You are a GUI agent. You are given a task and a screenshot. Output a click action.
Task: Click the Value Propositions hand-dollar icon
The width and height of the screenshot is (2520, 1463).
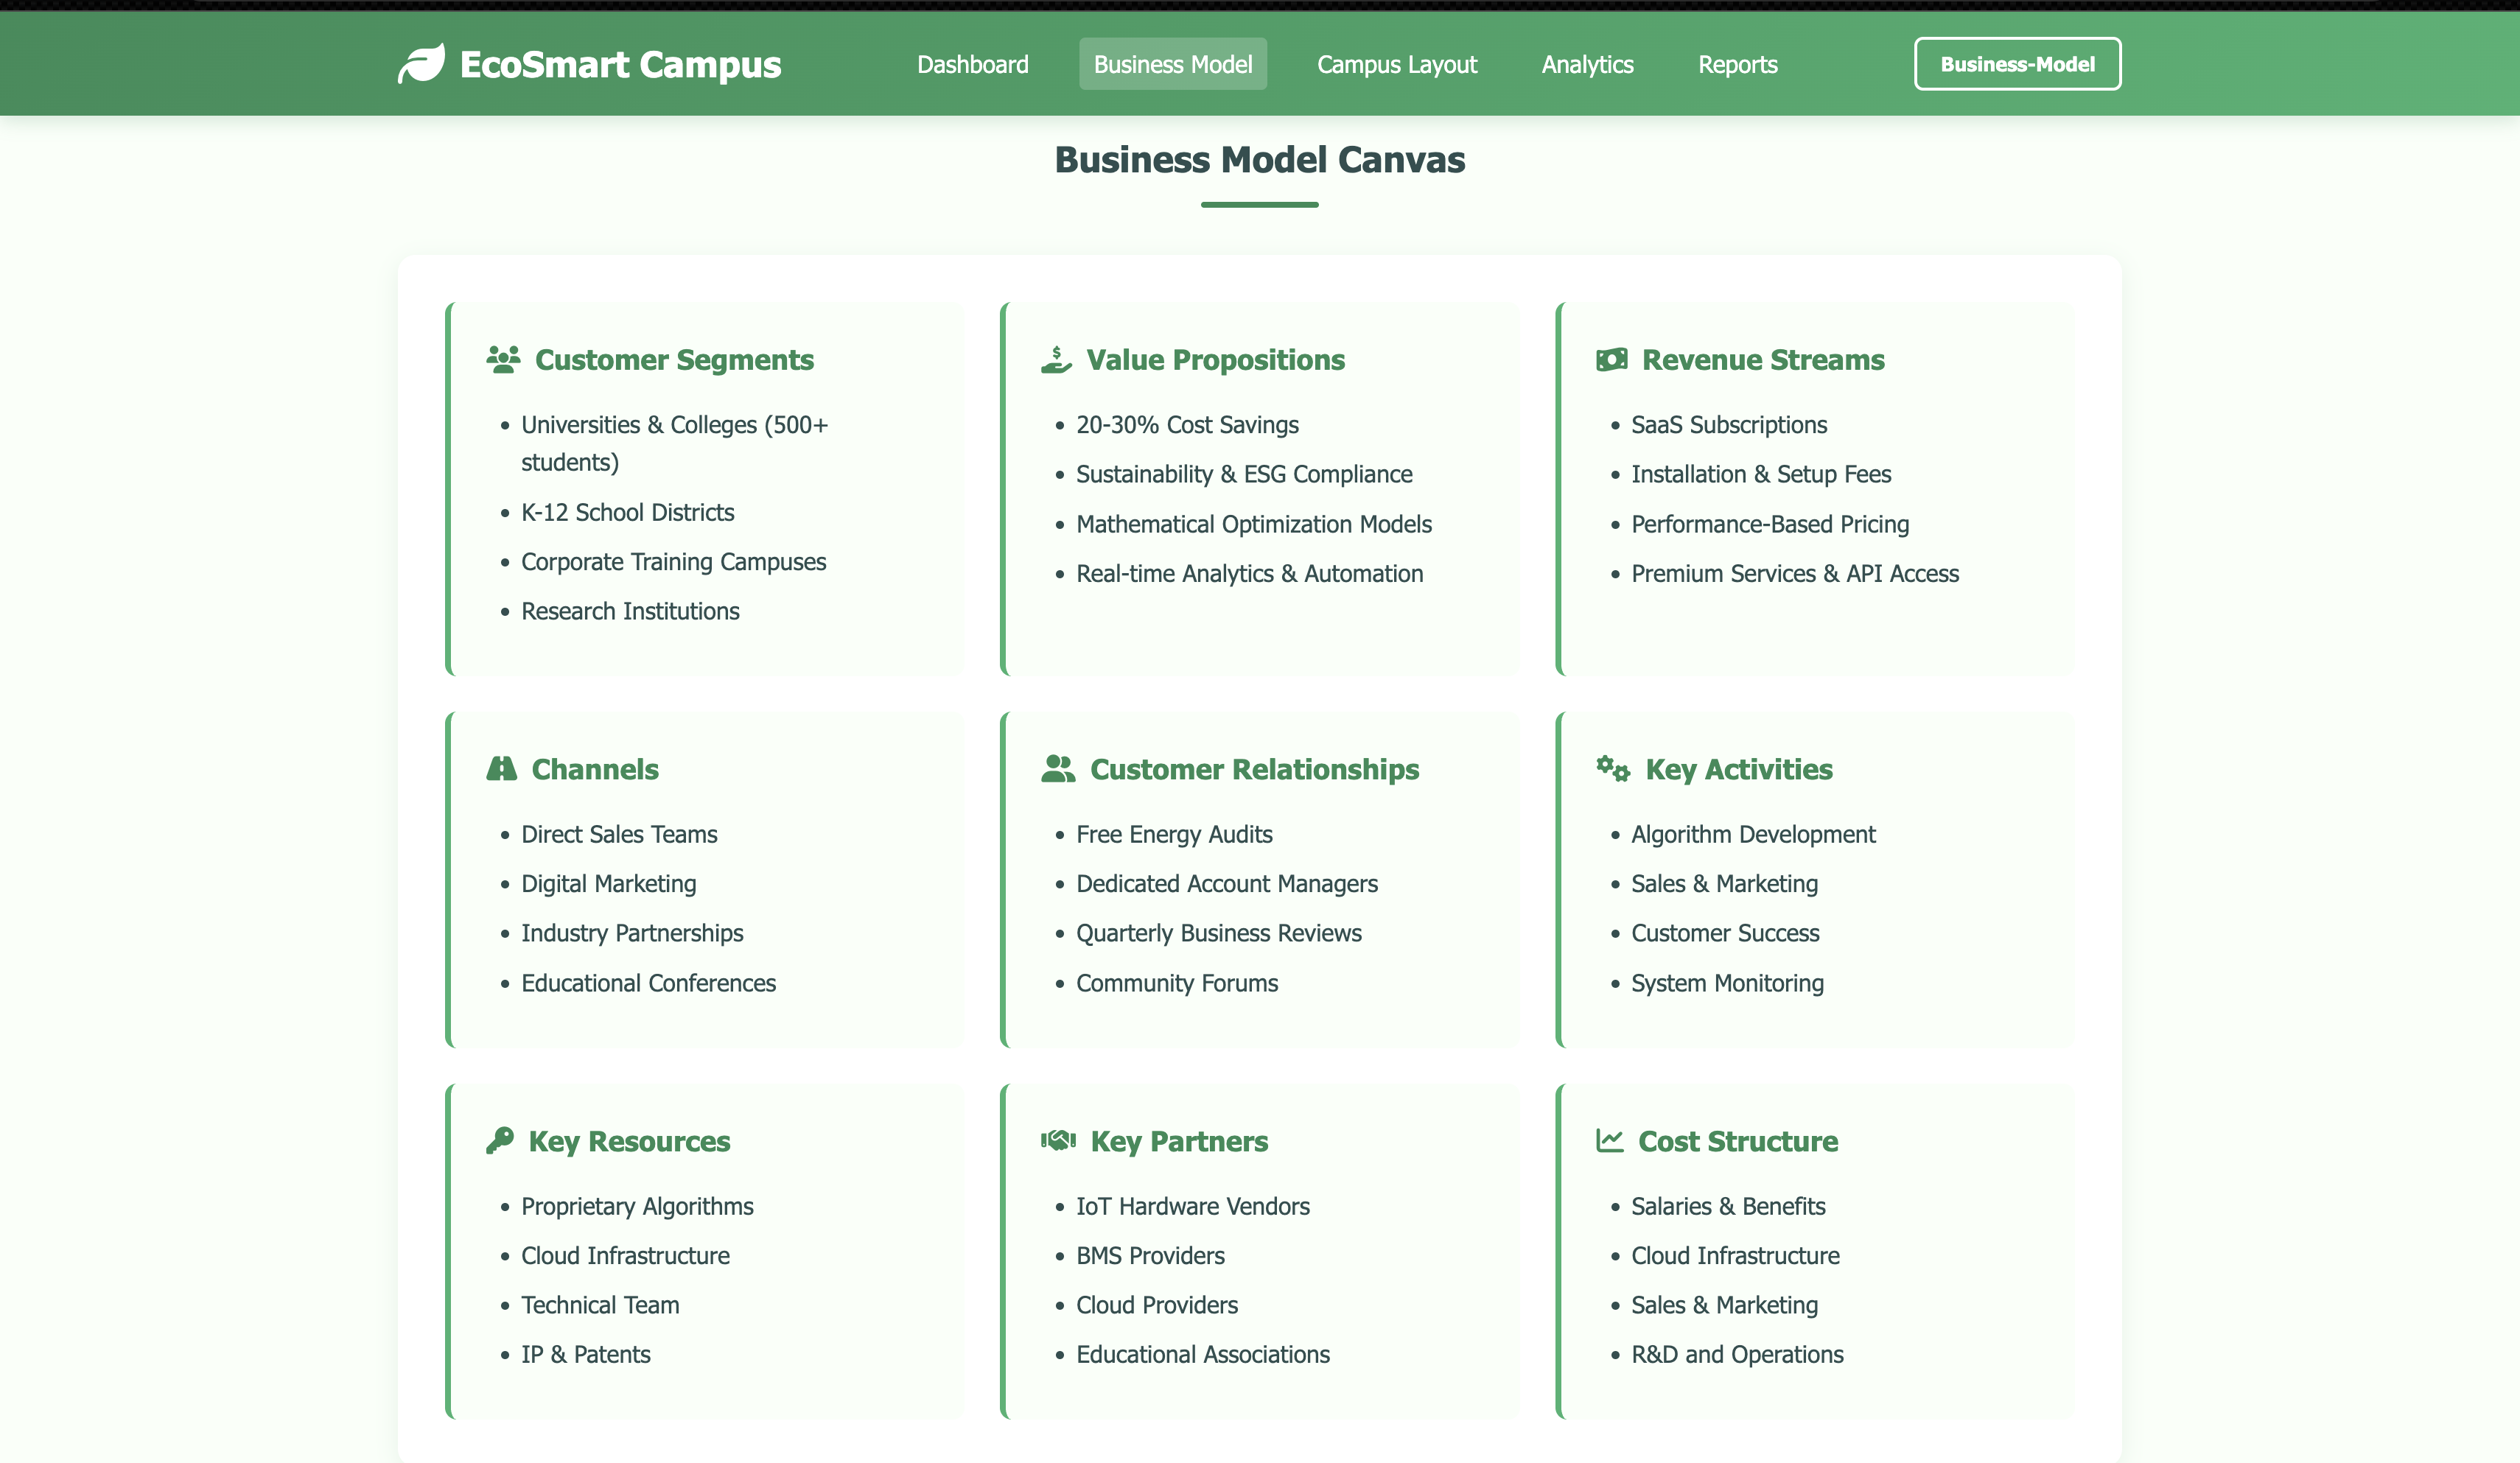point(1056,360)
